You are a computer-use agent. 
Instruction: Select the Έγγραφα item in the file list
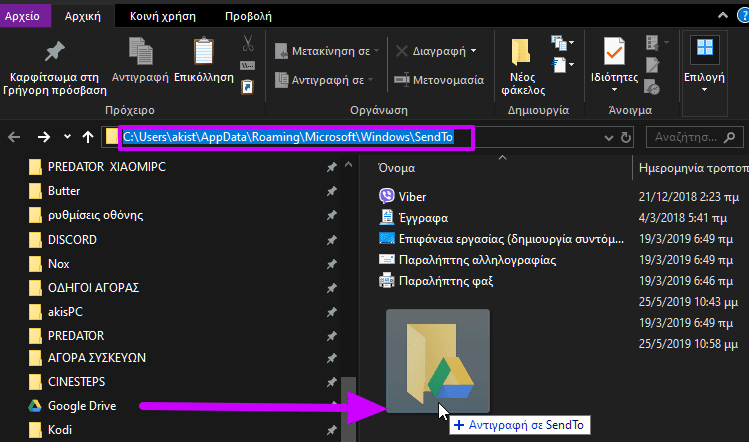(x=414, y=218)
